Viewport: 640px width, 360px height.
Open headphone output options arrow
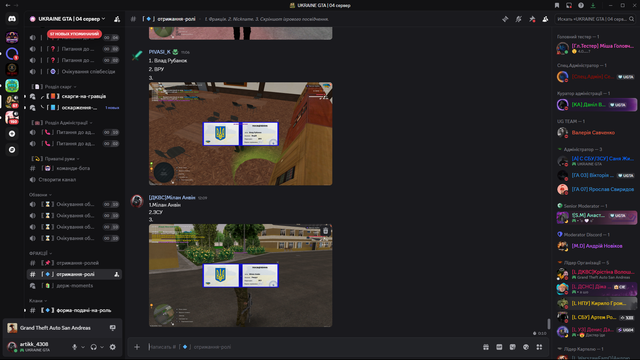click(x=102, y=347)
